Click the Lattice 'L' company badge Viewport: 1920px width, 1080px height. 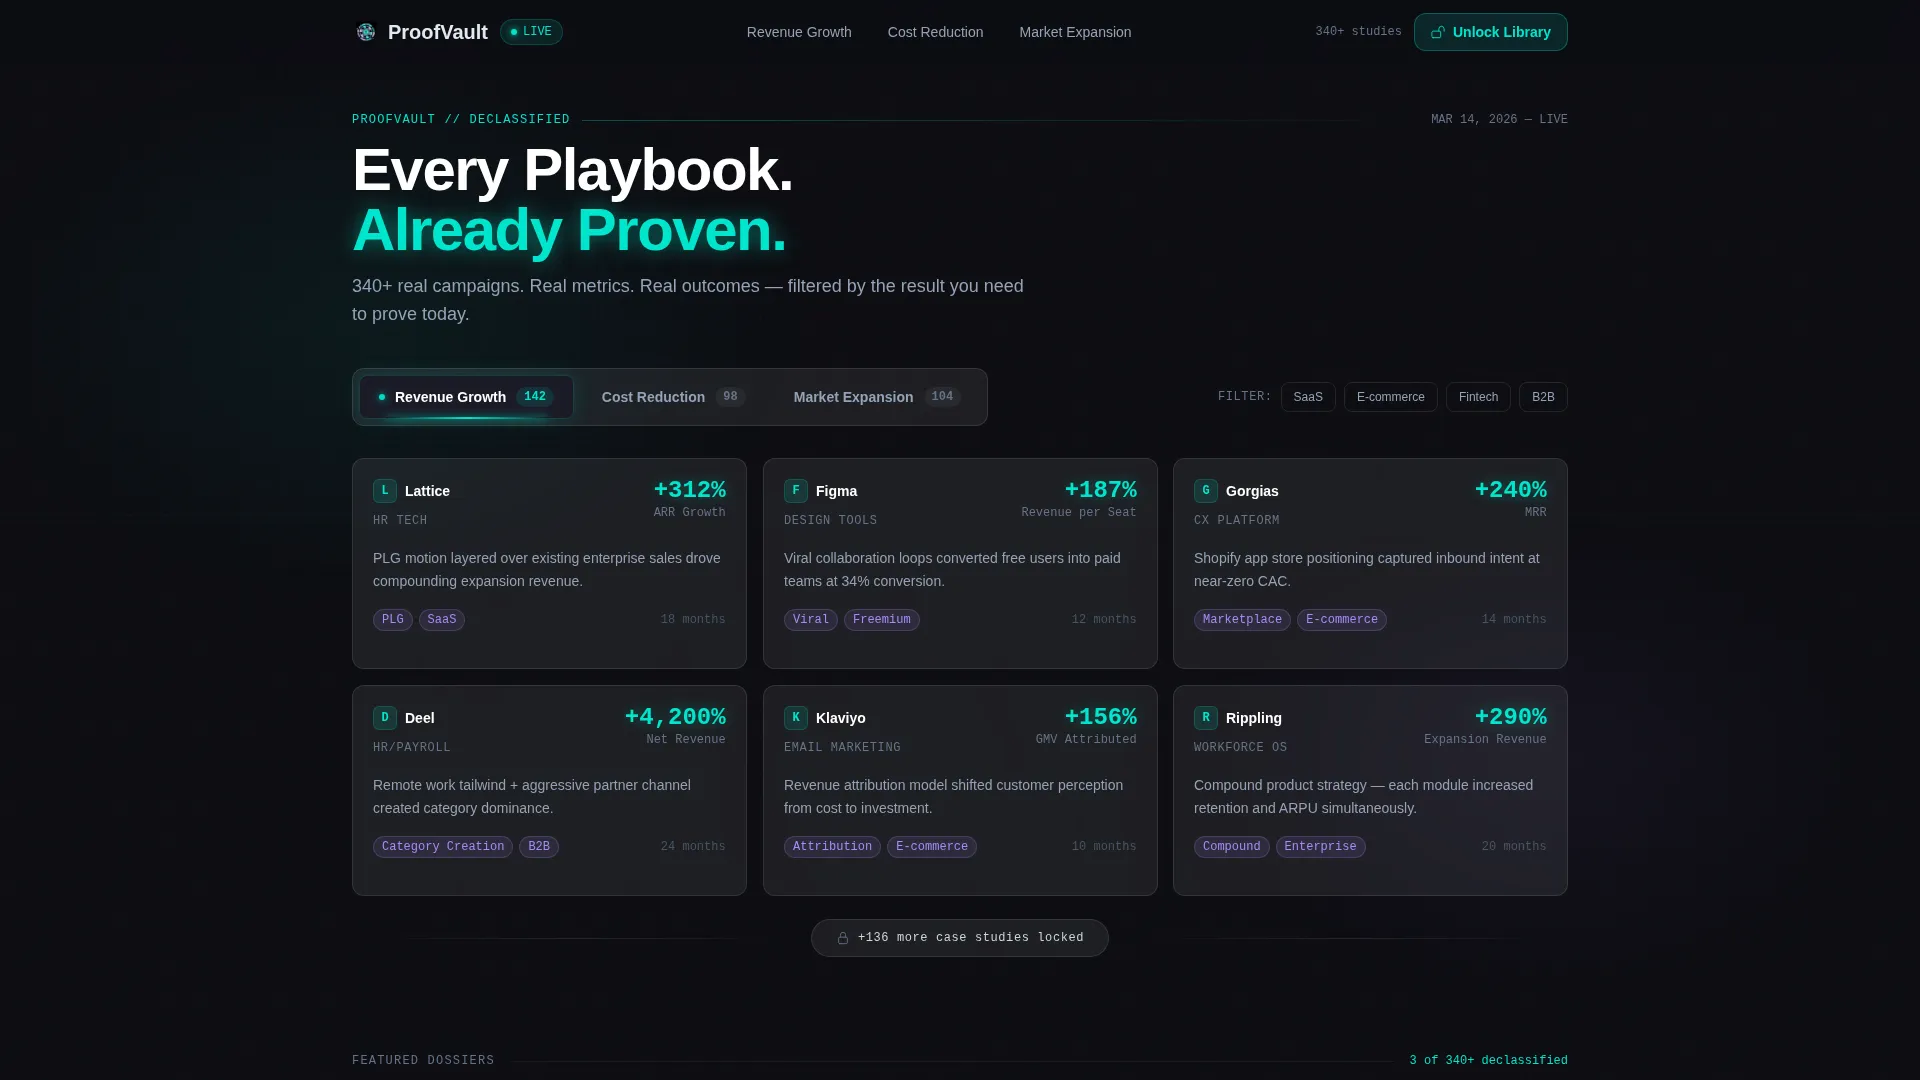(385, 491)
